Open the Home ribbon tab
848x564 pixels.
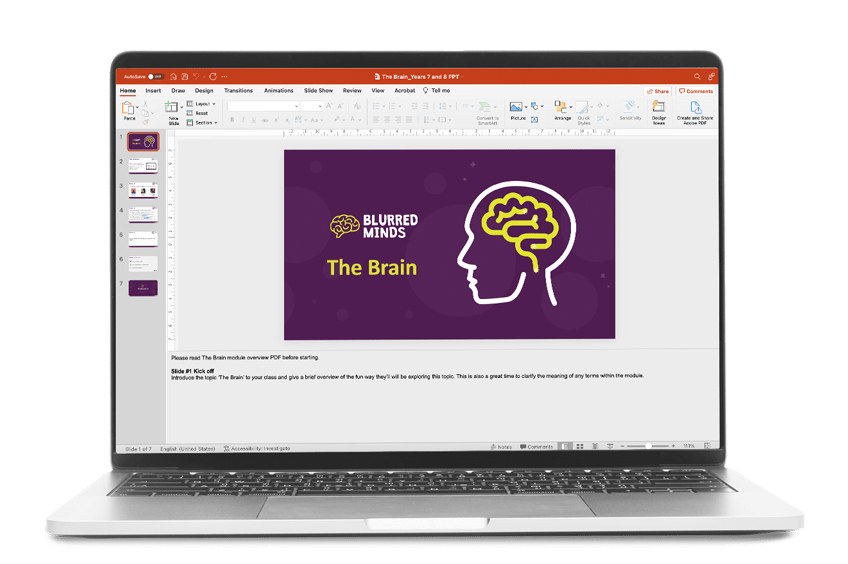pyautogui.click(x=128, y=91)
